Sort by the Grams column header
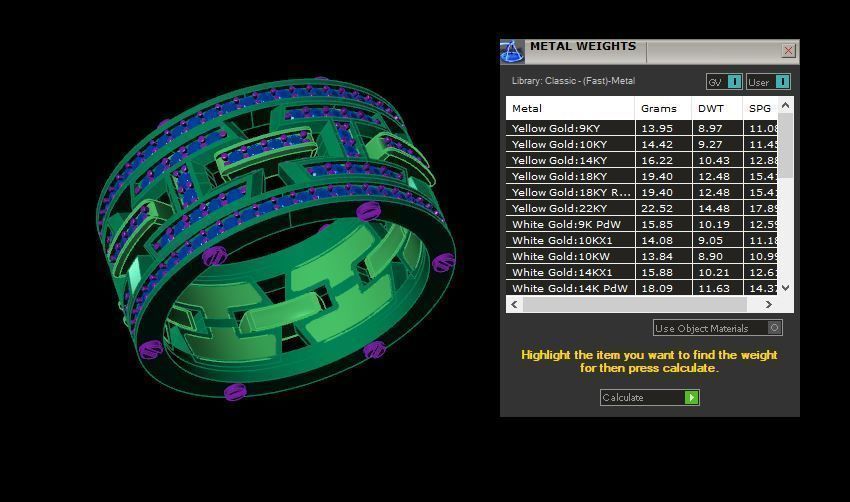This screenshot has width=850, height=502. 663,108
